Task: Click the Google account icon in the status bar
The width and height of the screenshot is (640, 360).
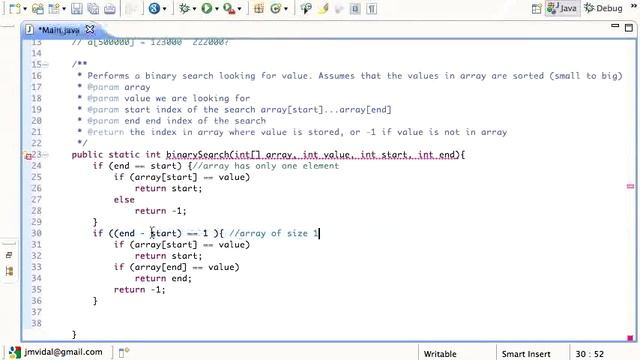Action: [x=15, y=352]
